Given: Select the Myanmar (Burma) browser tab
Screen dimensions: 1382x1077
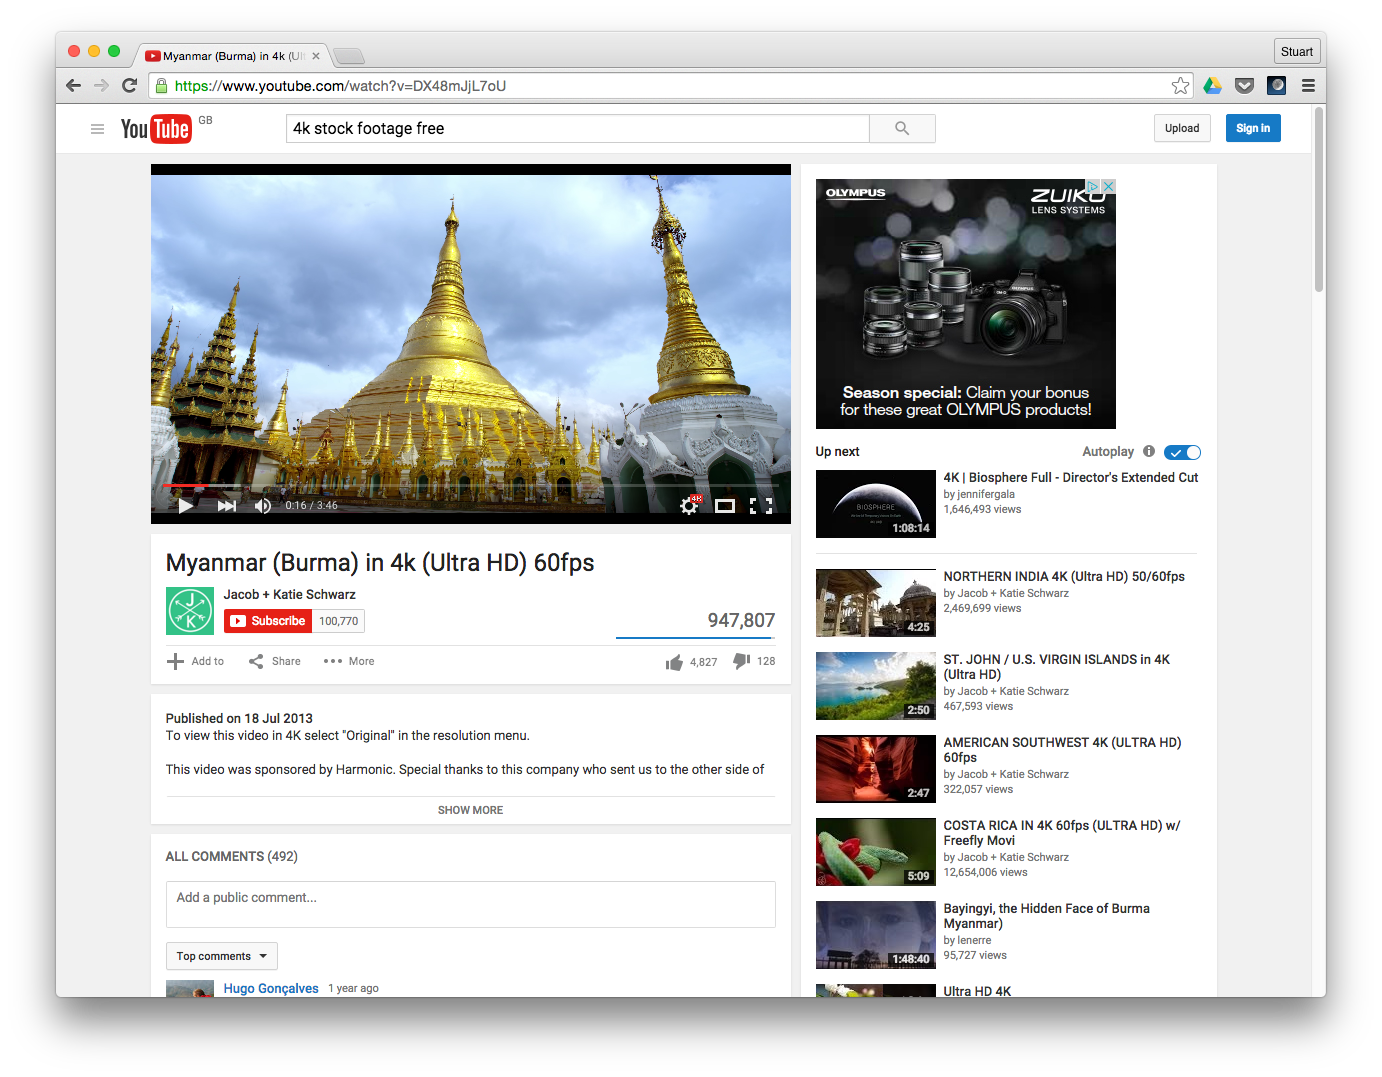Looking at the screenshot, I should (230, 56).
